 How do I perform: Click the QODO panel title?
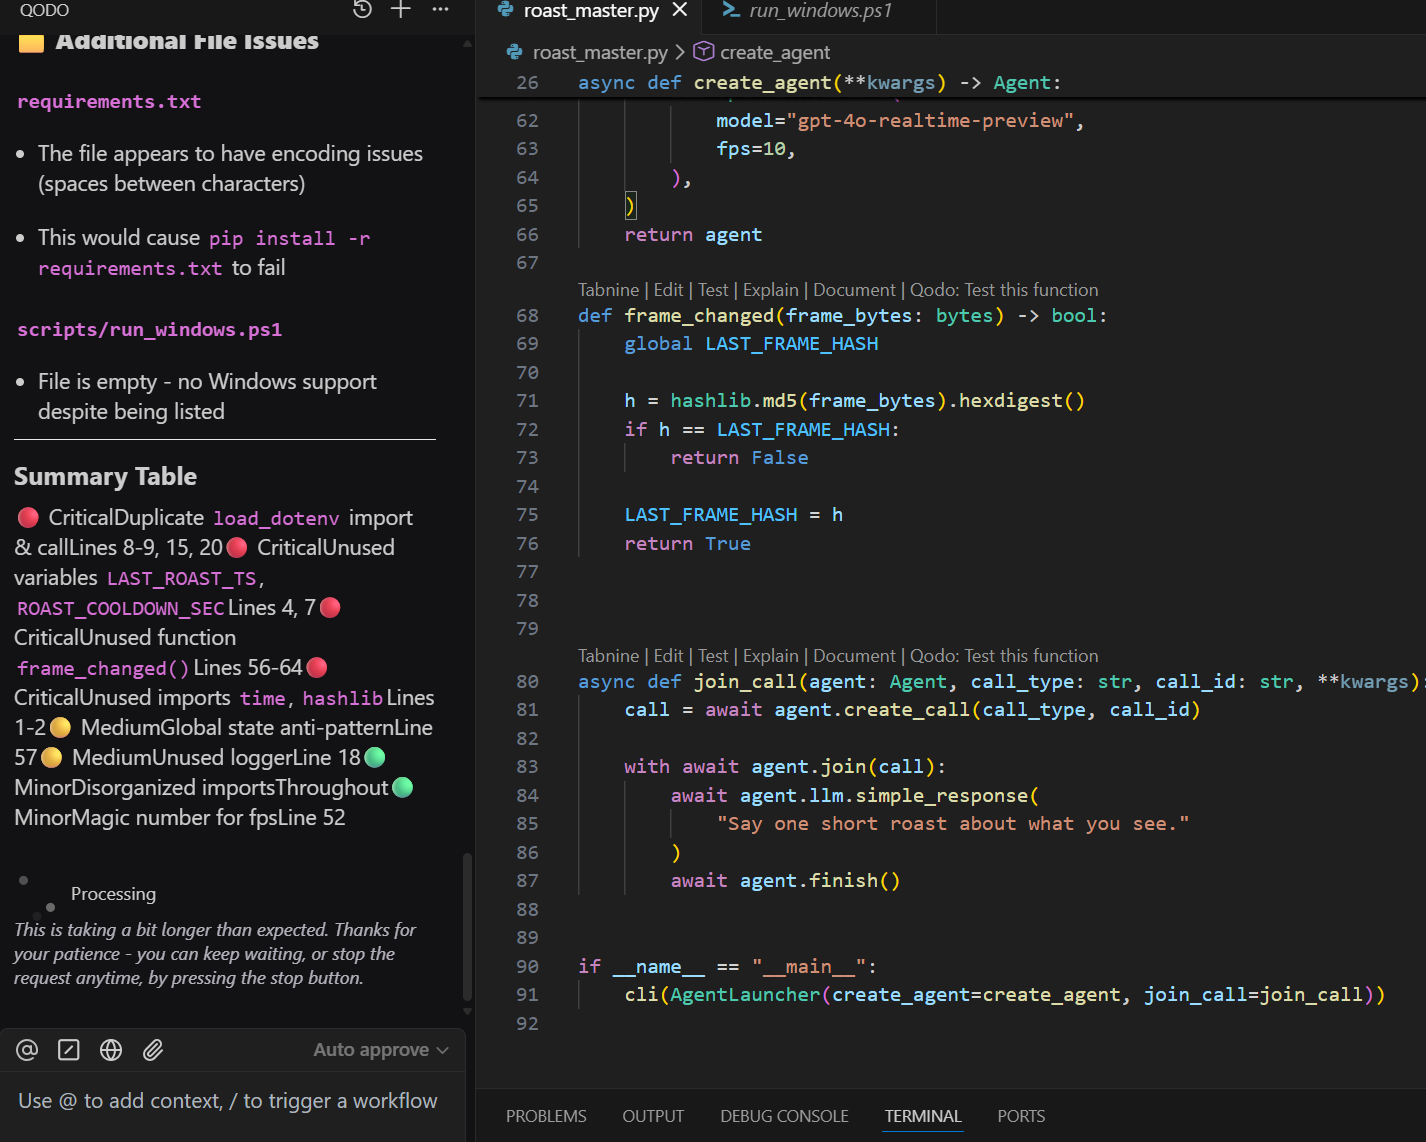pos(45,10)
